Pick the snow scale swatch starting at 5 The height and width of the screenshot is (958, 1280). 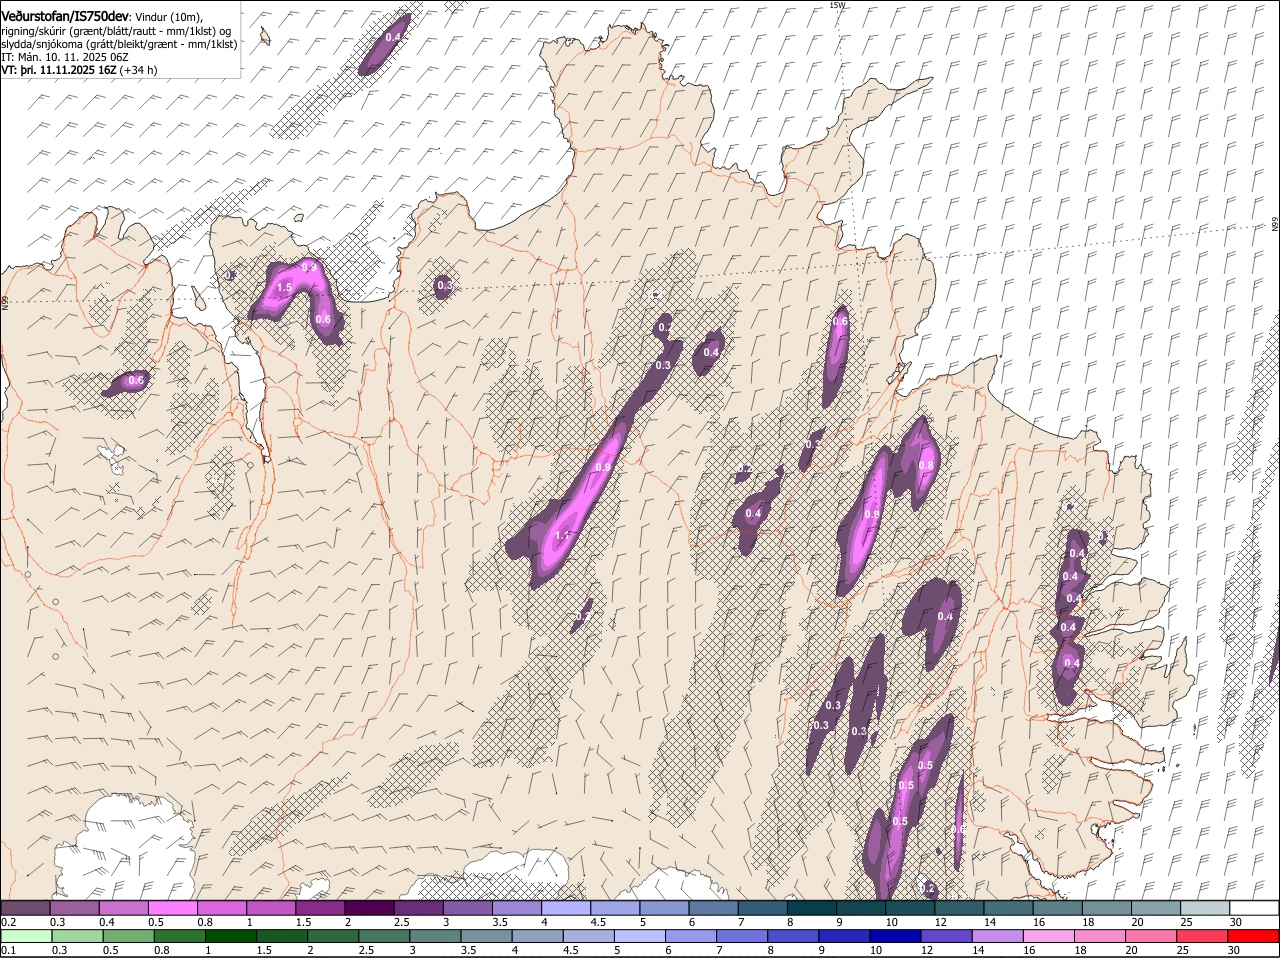coord(664,908)
